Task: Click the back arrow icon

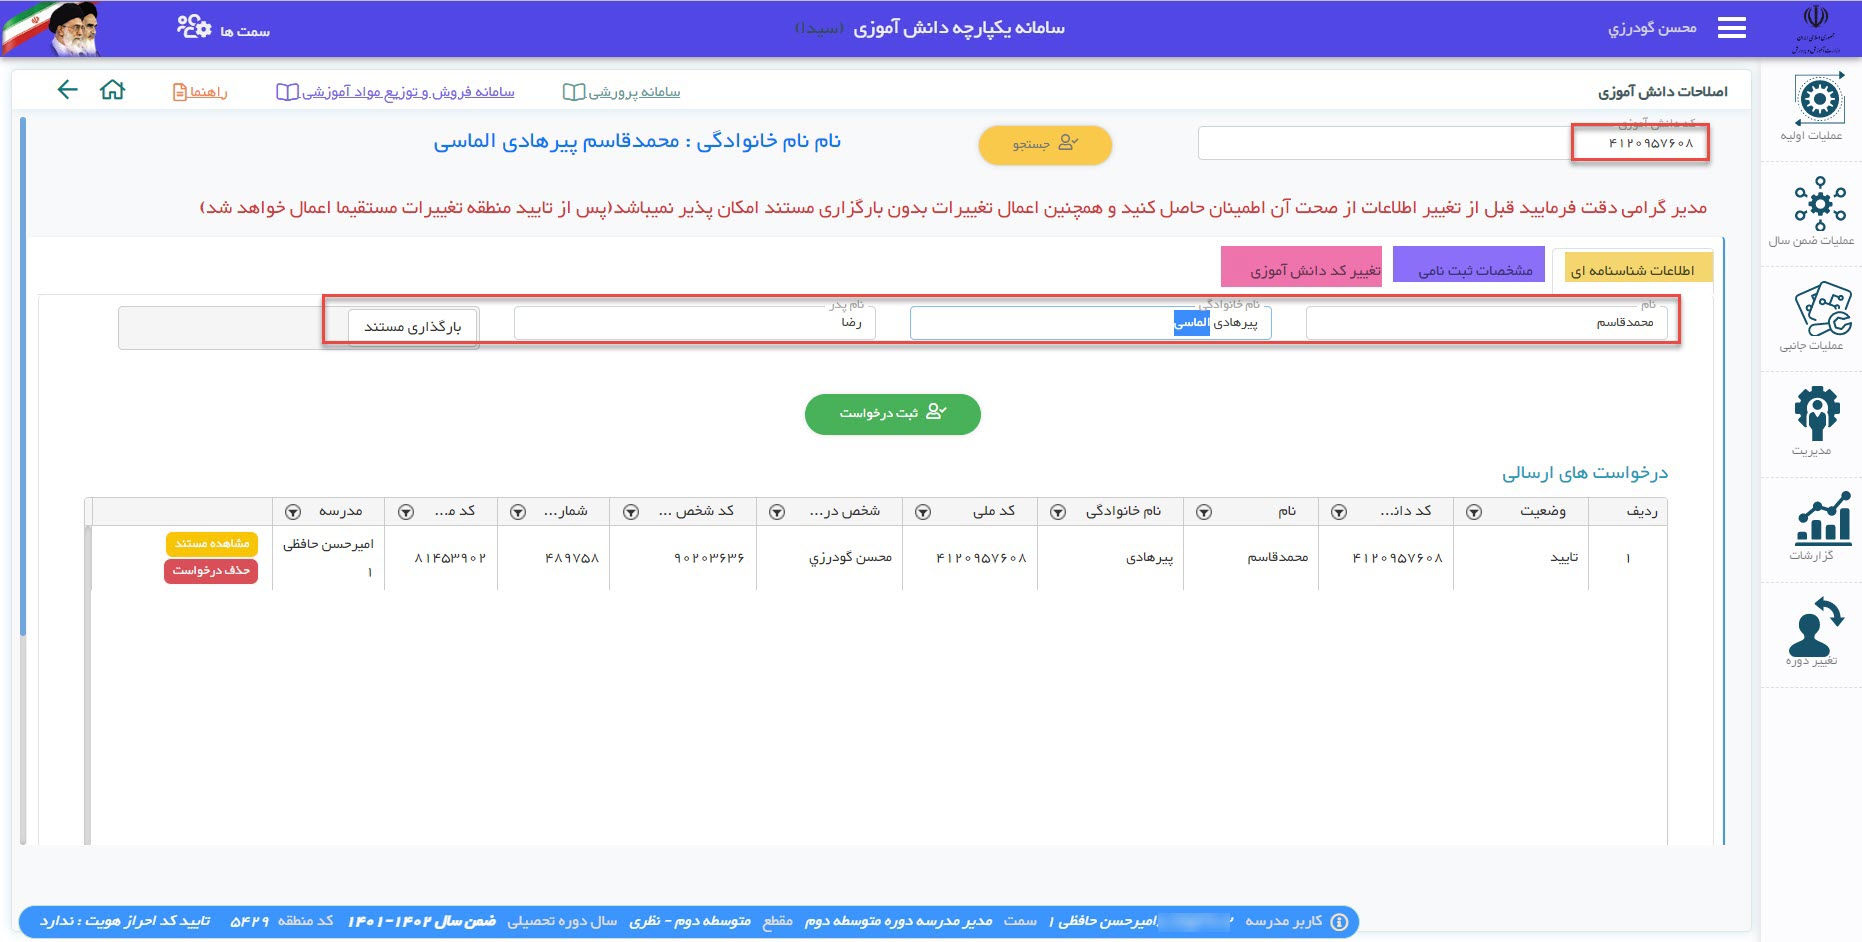Action: pos(67,91)
